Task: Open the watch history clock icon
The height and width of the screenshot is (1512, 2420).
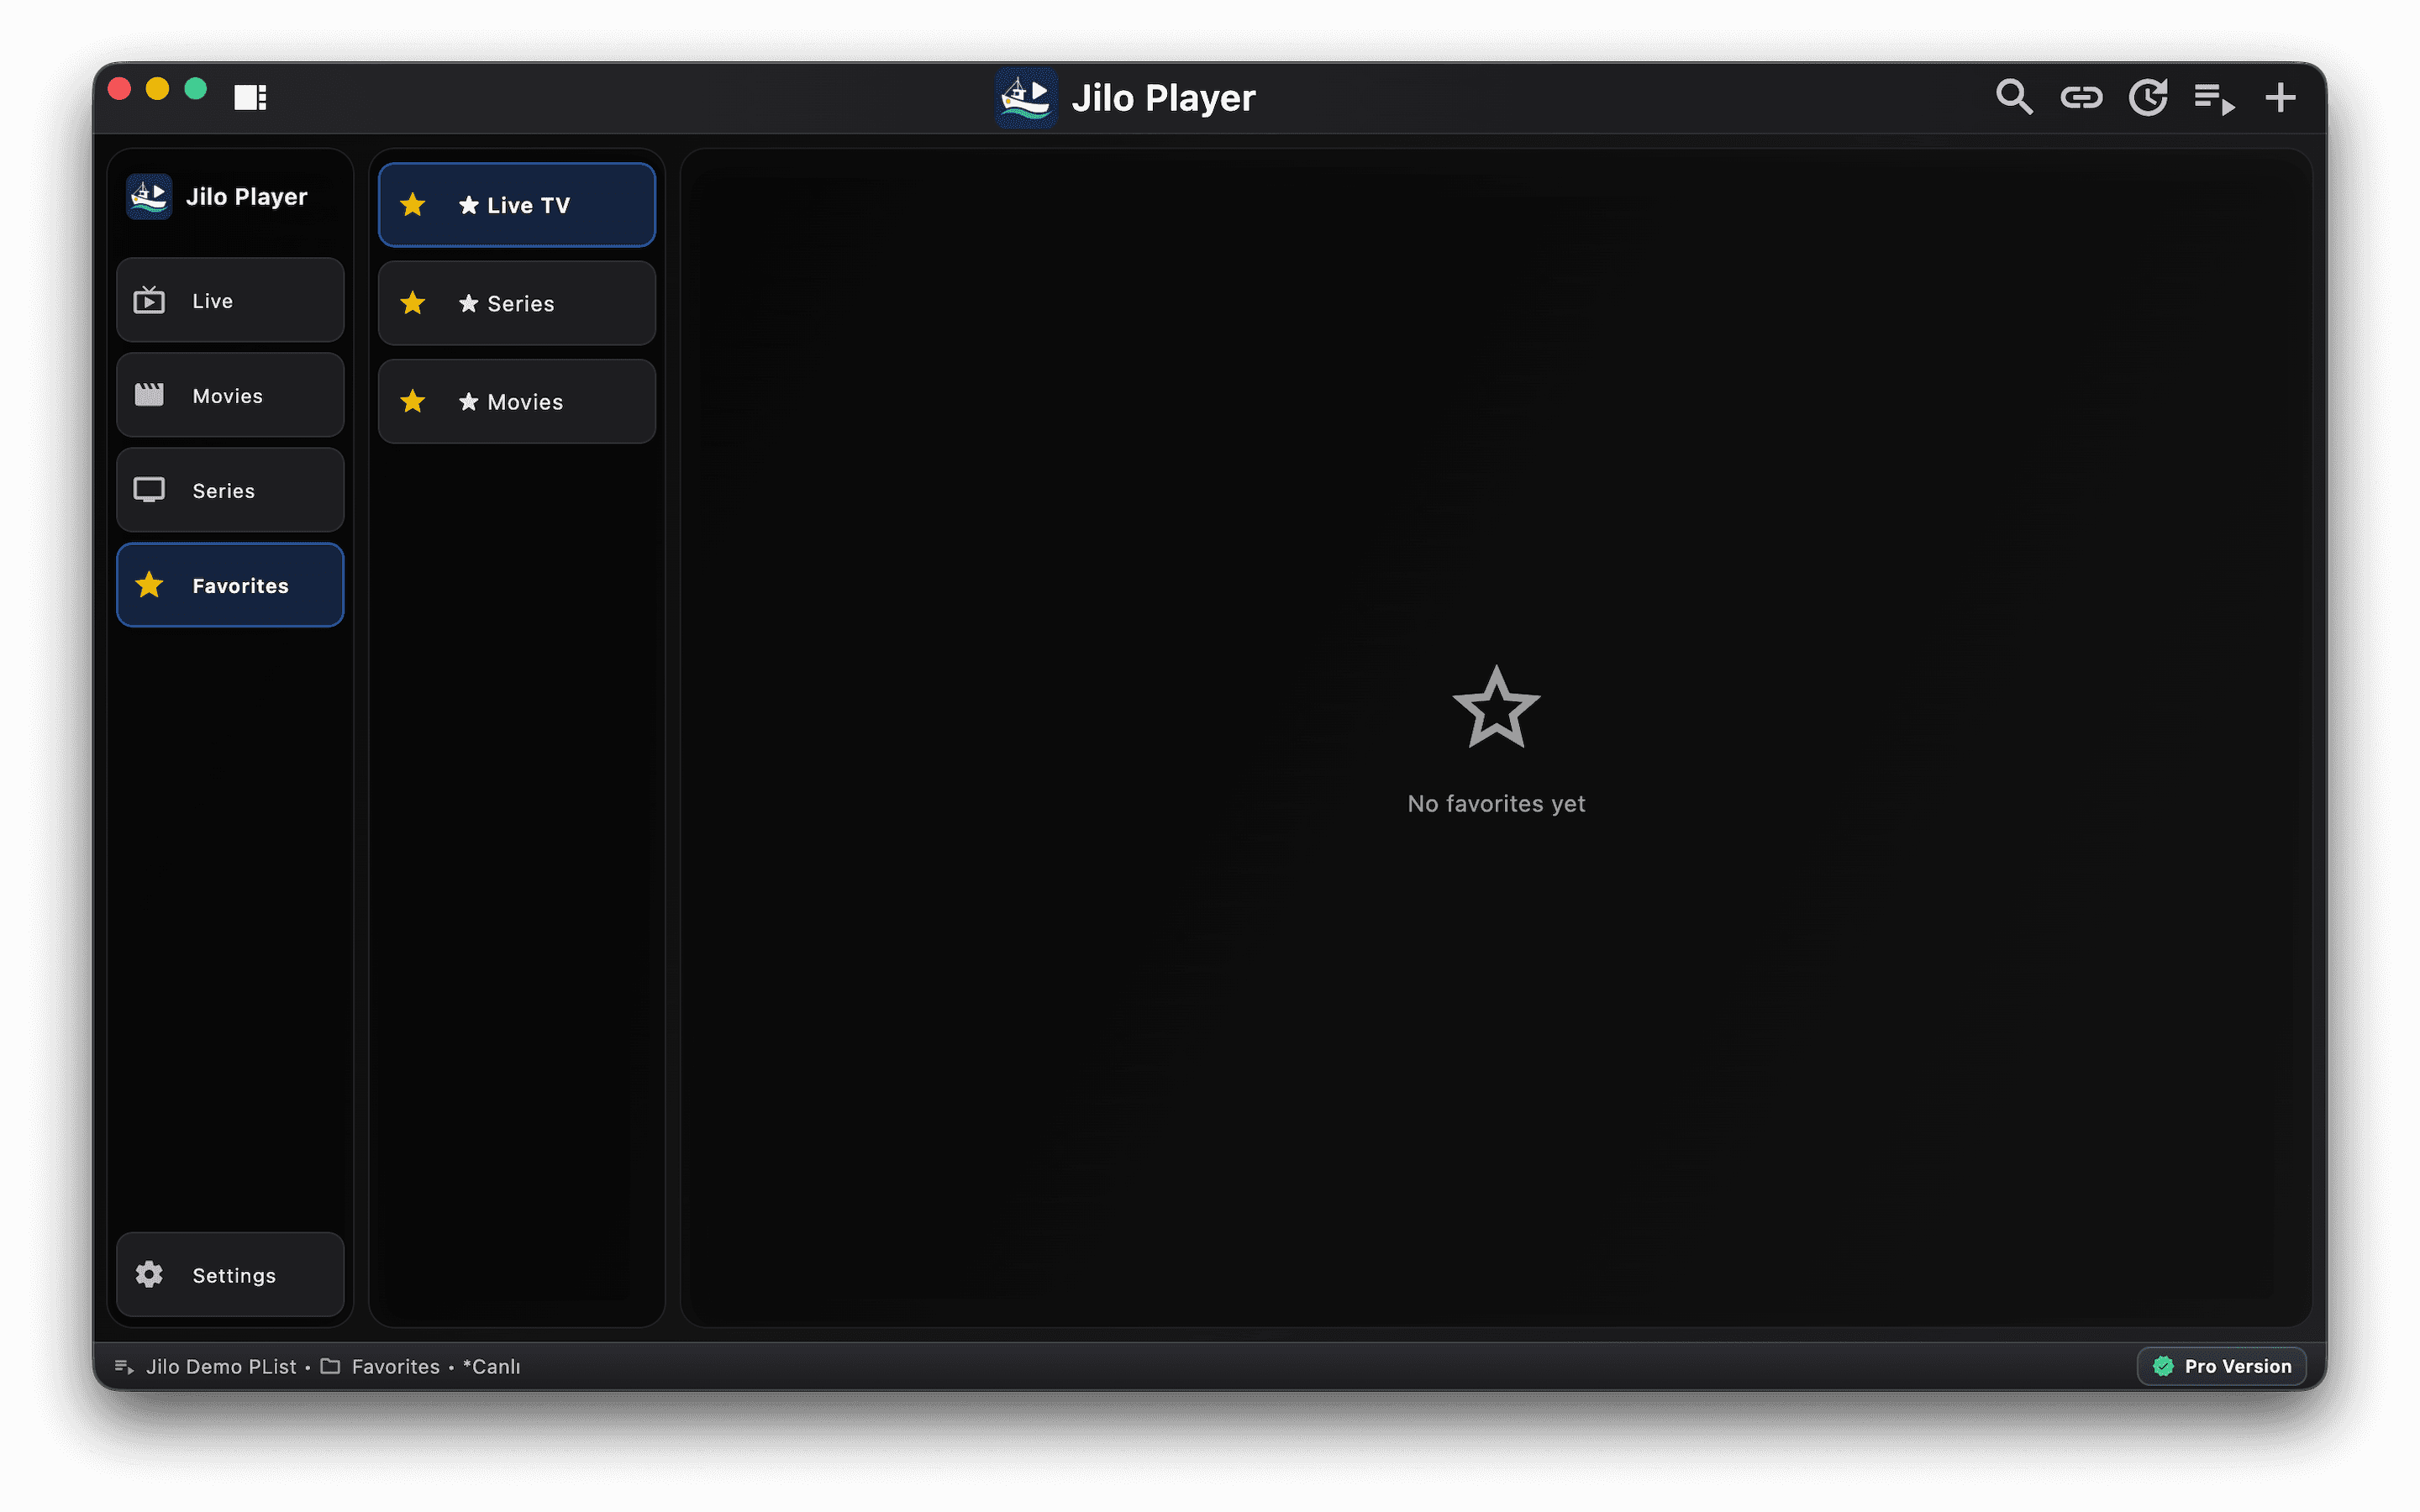Action: 2148,97
